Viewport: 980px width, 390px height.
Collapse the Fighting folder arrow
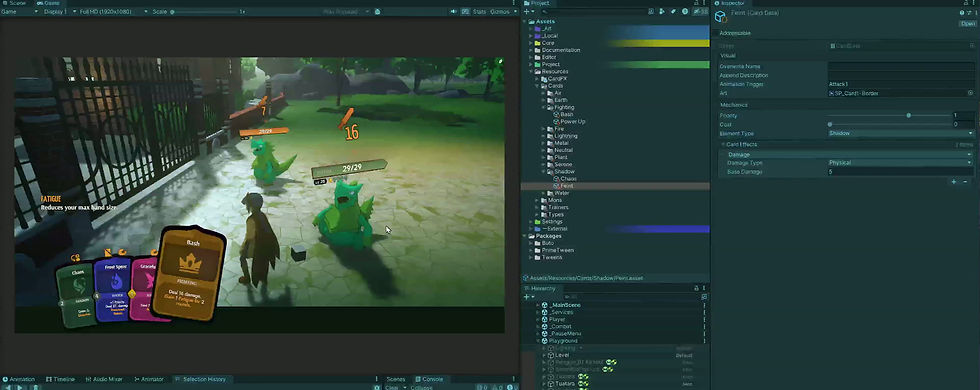[x=544, y=108]
